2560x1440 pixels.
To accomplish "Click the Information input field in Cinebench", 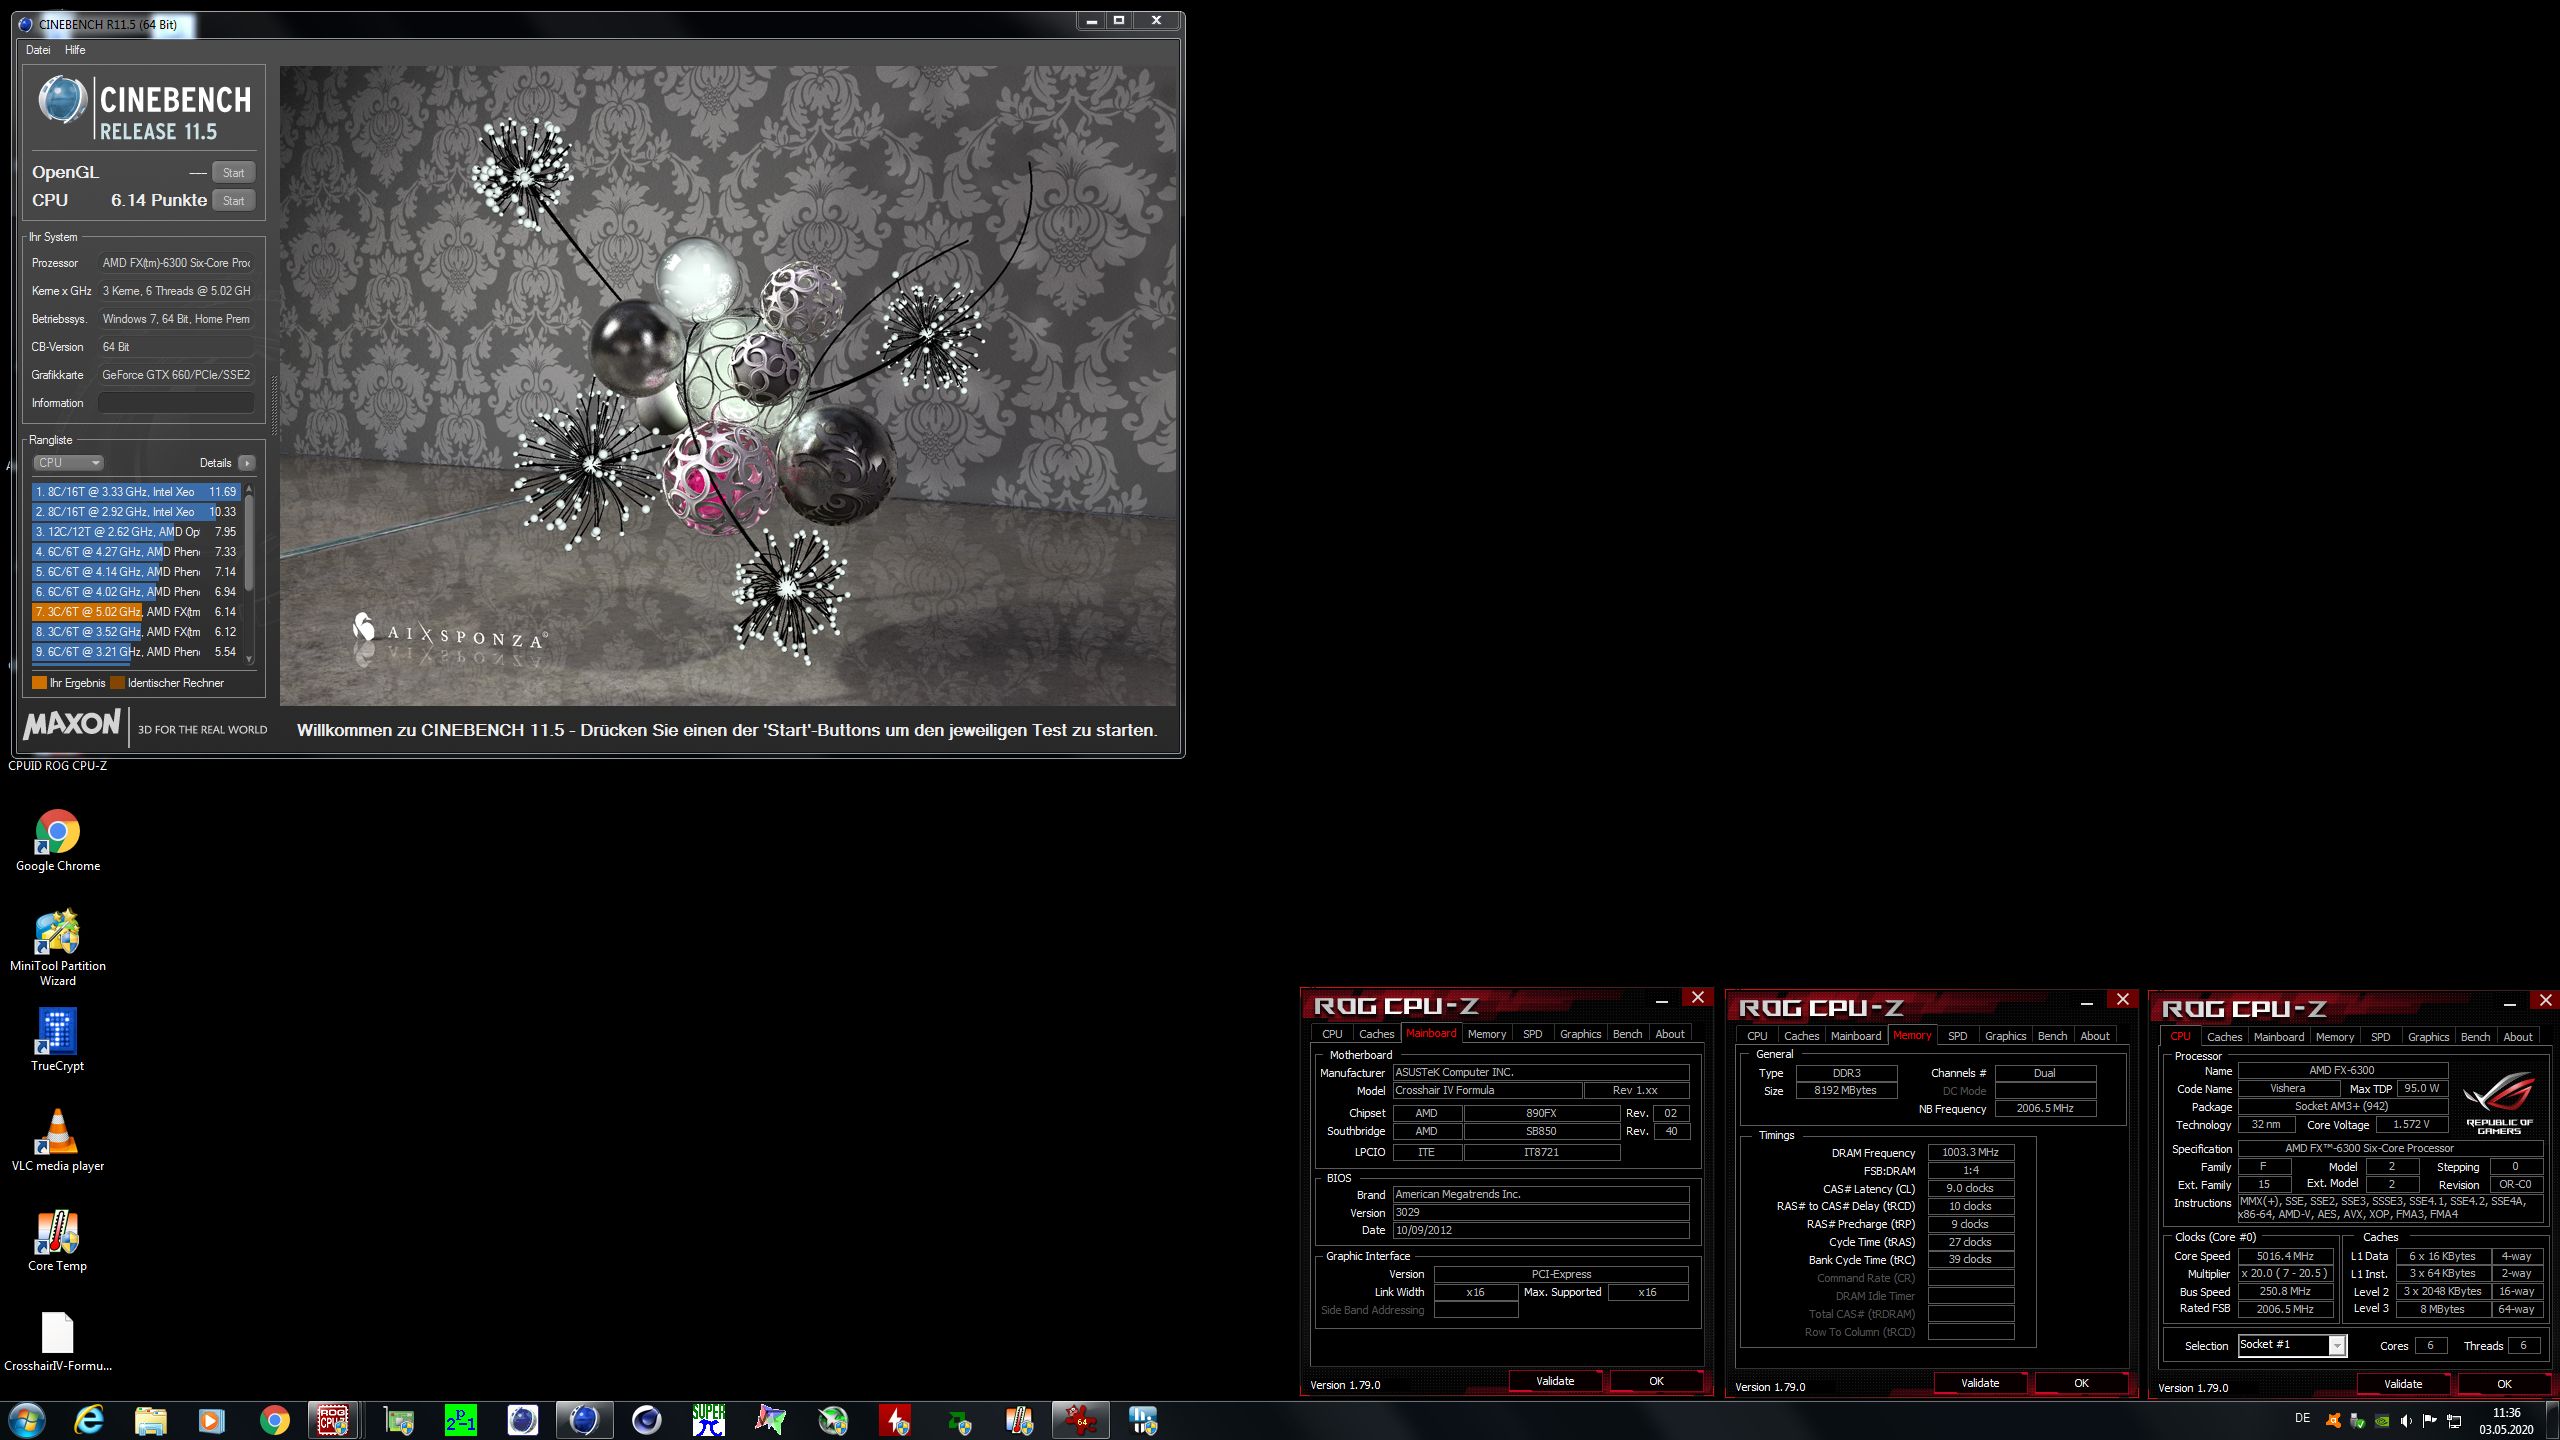I will coord(176,403).
